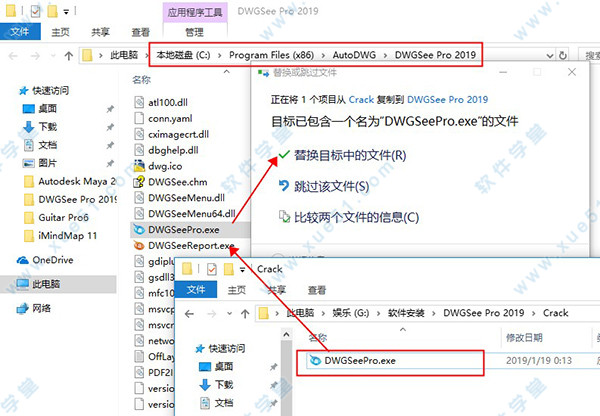Screen dimensions: 600x416
Task: Select OneDrive in main navigation pane
Action: [53, 260]
